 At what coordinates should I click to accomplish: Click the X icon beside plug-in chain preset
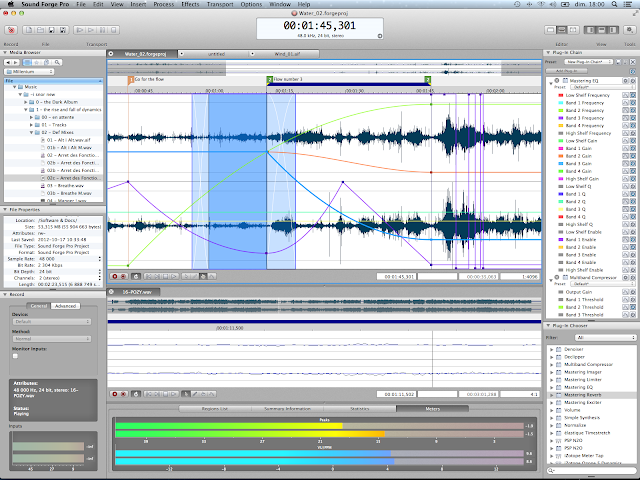[x=633, y=62]
